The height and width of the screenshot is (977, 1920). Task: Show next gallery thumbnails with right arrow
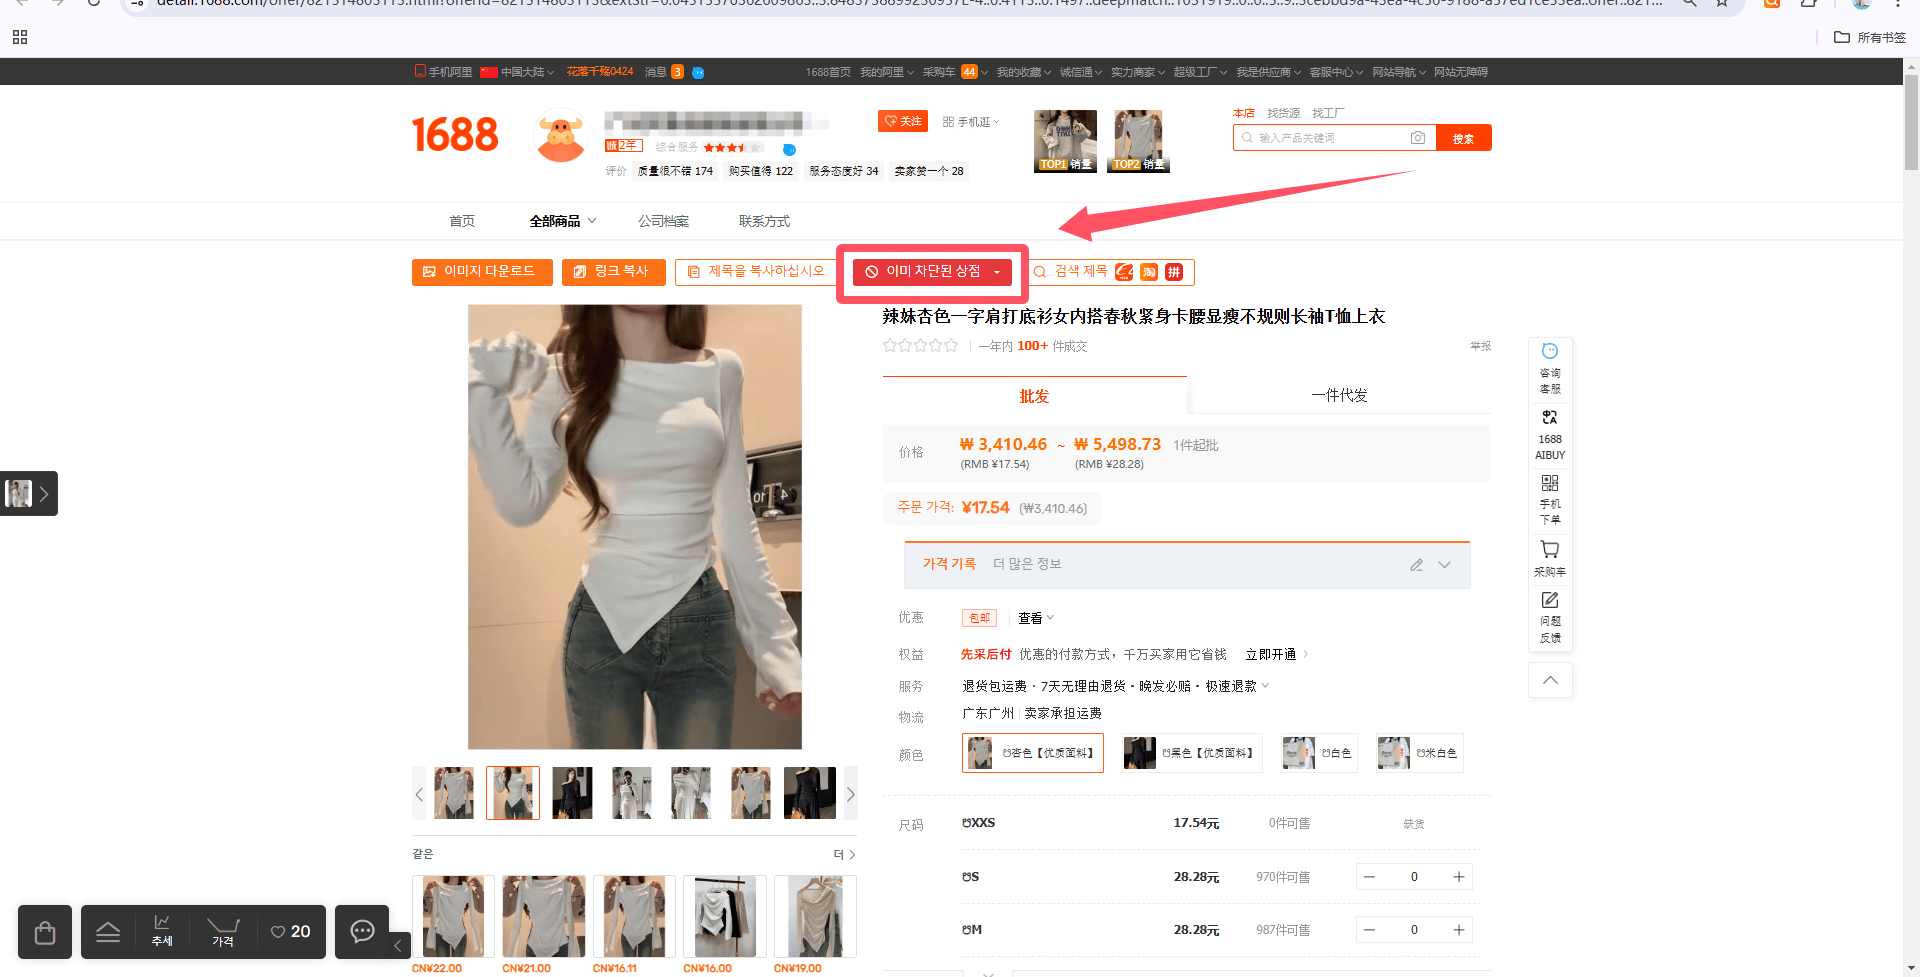point(851,794)
